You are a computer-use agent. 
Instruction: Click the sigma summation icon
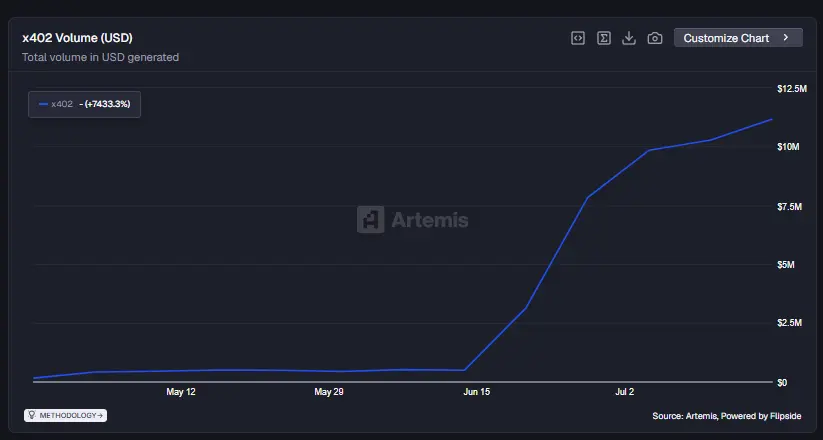point(604,38)
